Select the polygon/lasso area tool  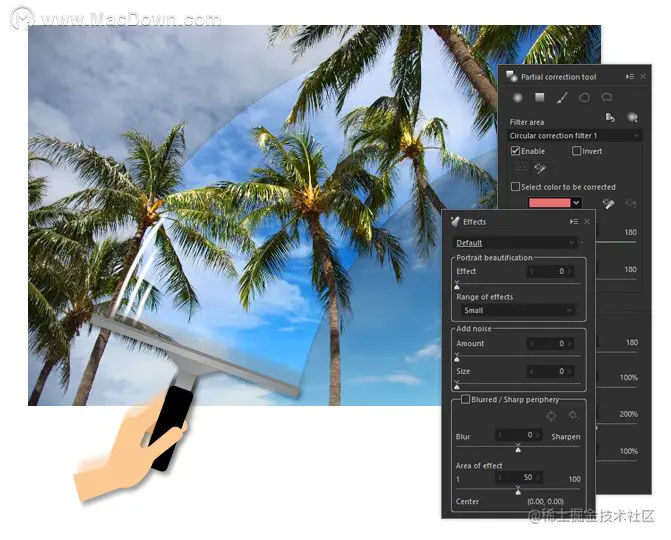[x=606, y=98]
